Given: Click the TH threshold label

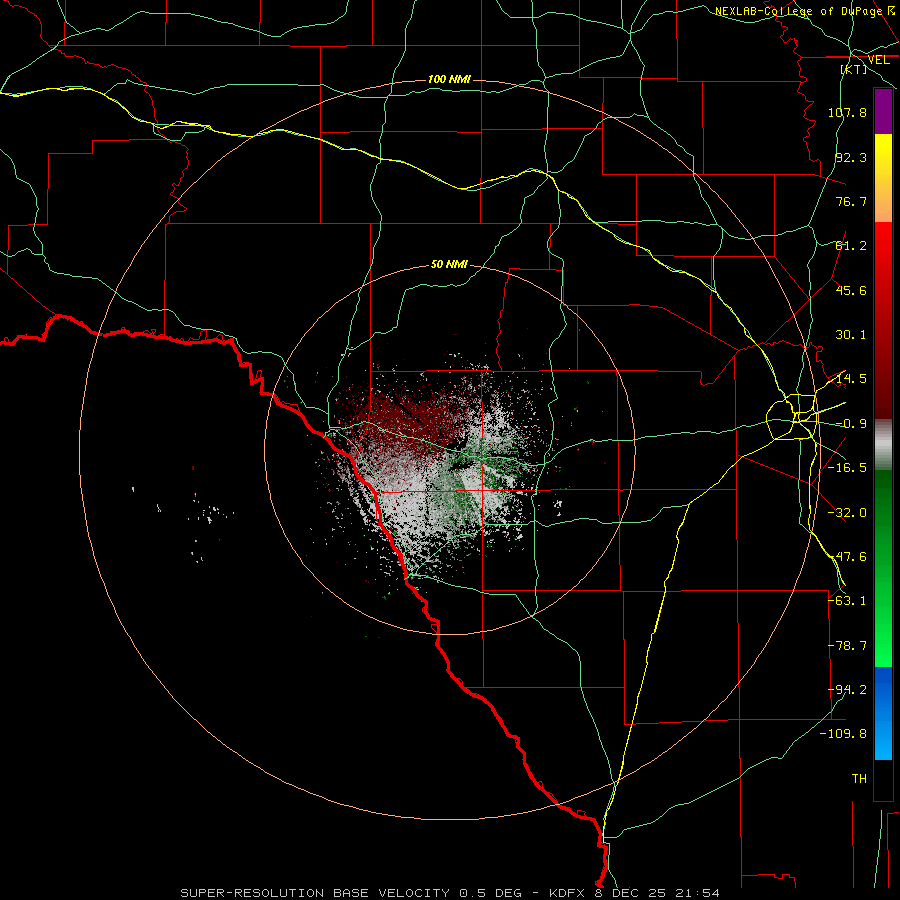Looking at the screenshot, I should coord(859,779).
